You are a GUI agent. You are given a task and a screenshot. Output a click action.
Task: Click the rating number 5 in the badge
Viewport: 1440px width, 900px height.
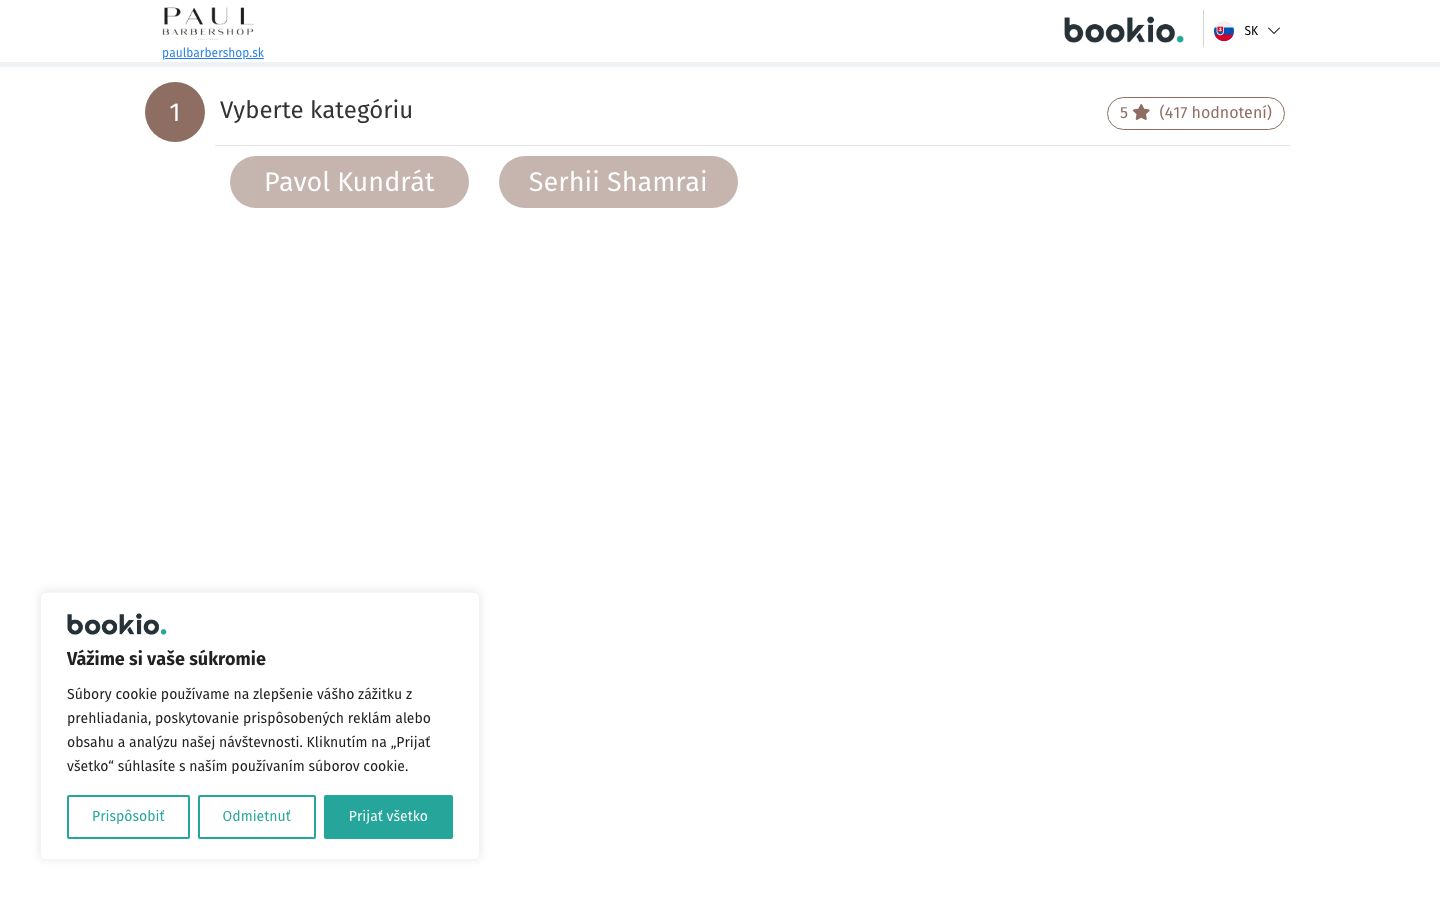click(1124, 113)
